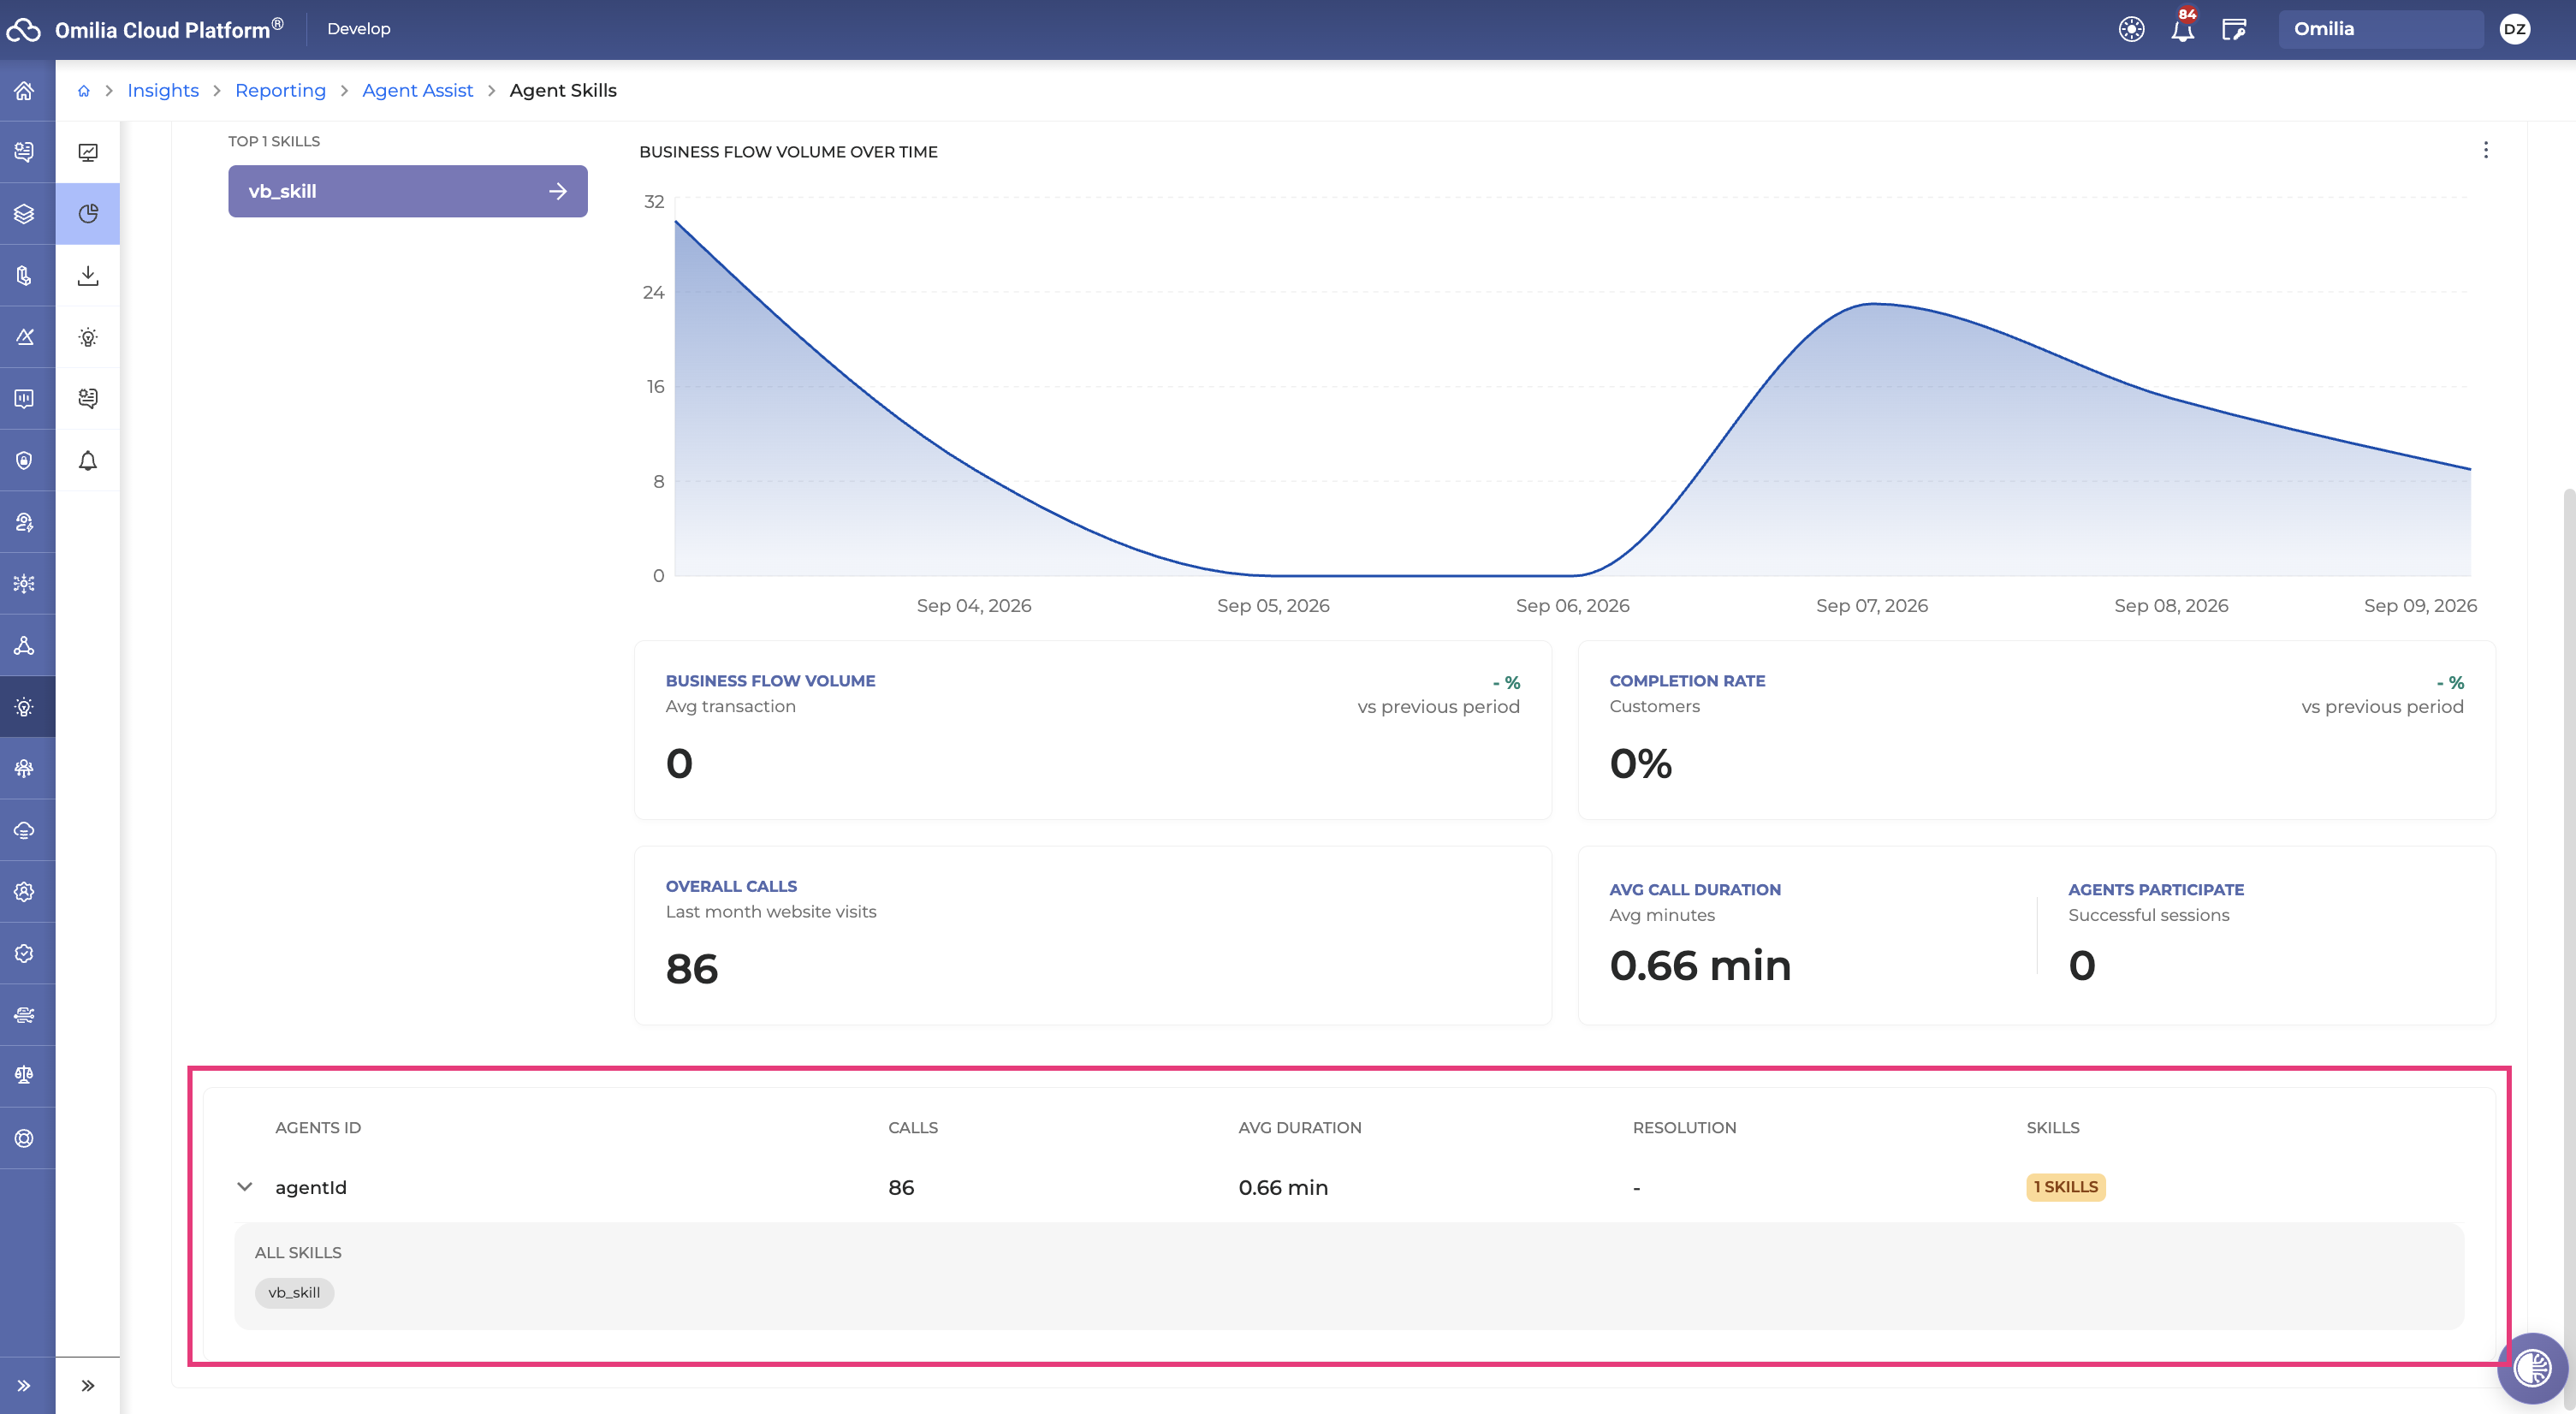
Task: Click the Develop label in the top bar
Action: (x=359, y=29)
